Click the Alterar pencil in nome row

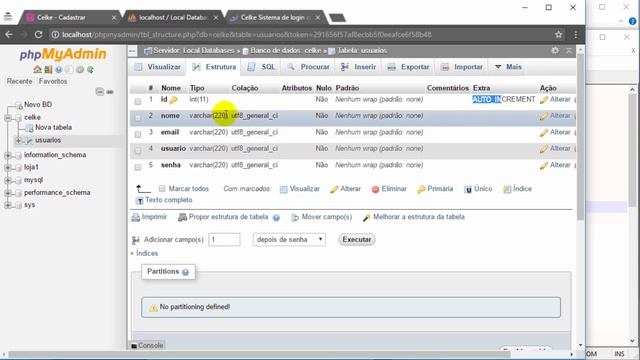pyautogui.click(x=543, y=116)
